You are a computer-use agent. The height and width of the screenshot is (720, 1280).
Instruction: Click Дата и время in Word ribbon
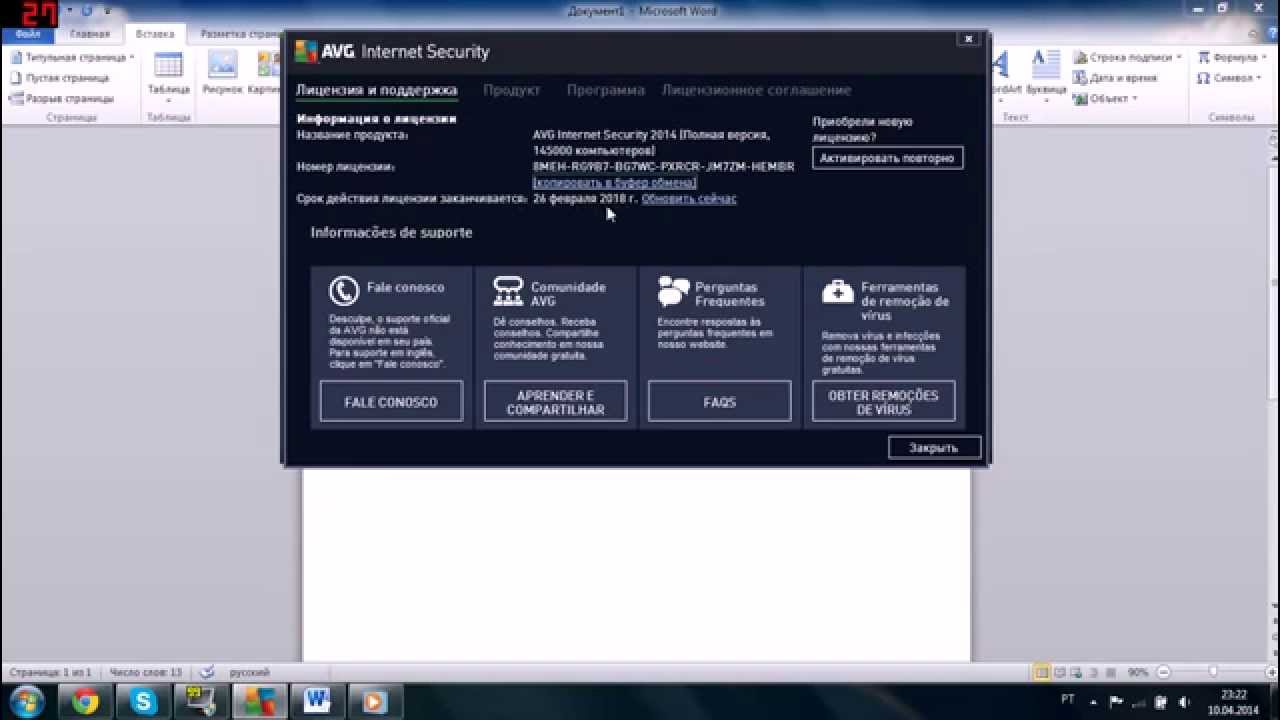(x=1115, y=78)
